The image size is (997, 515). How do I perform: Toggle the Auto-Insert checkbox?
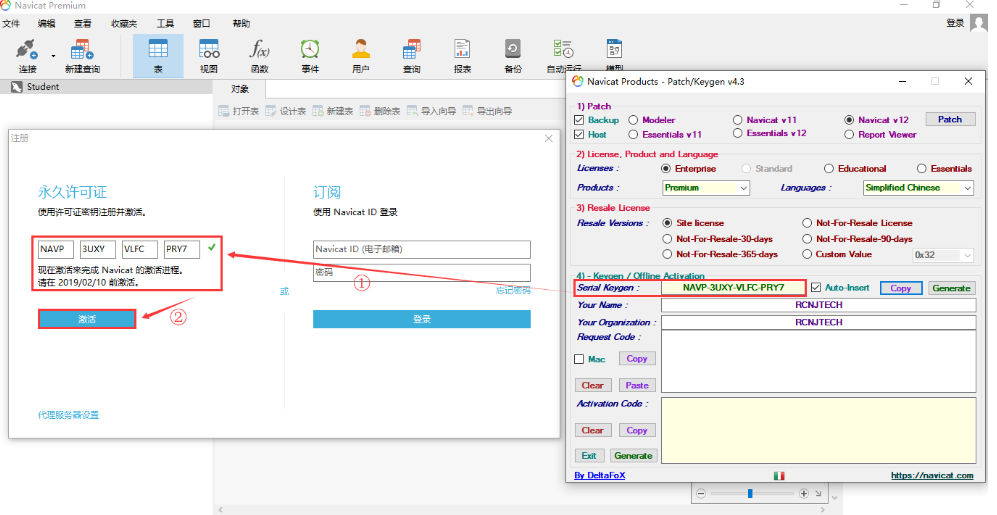click(x=816, y=287)
